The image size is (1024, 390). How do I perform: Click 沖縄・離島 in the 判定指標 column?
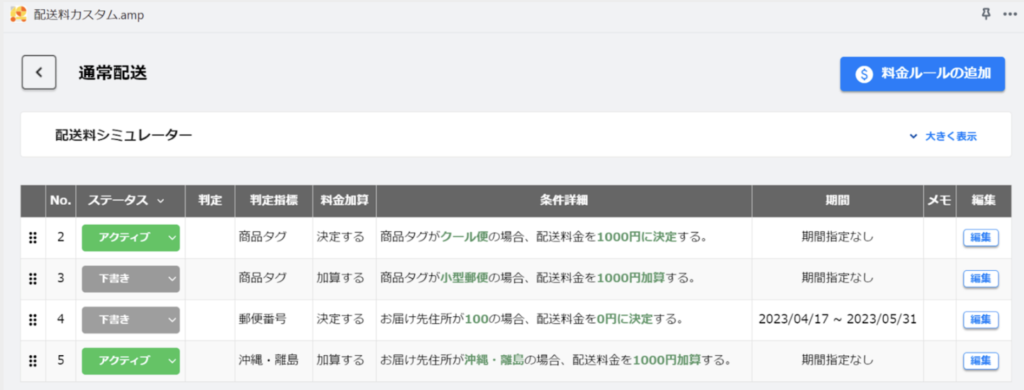tap(268, 361)
